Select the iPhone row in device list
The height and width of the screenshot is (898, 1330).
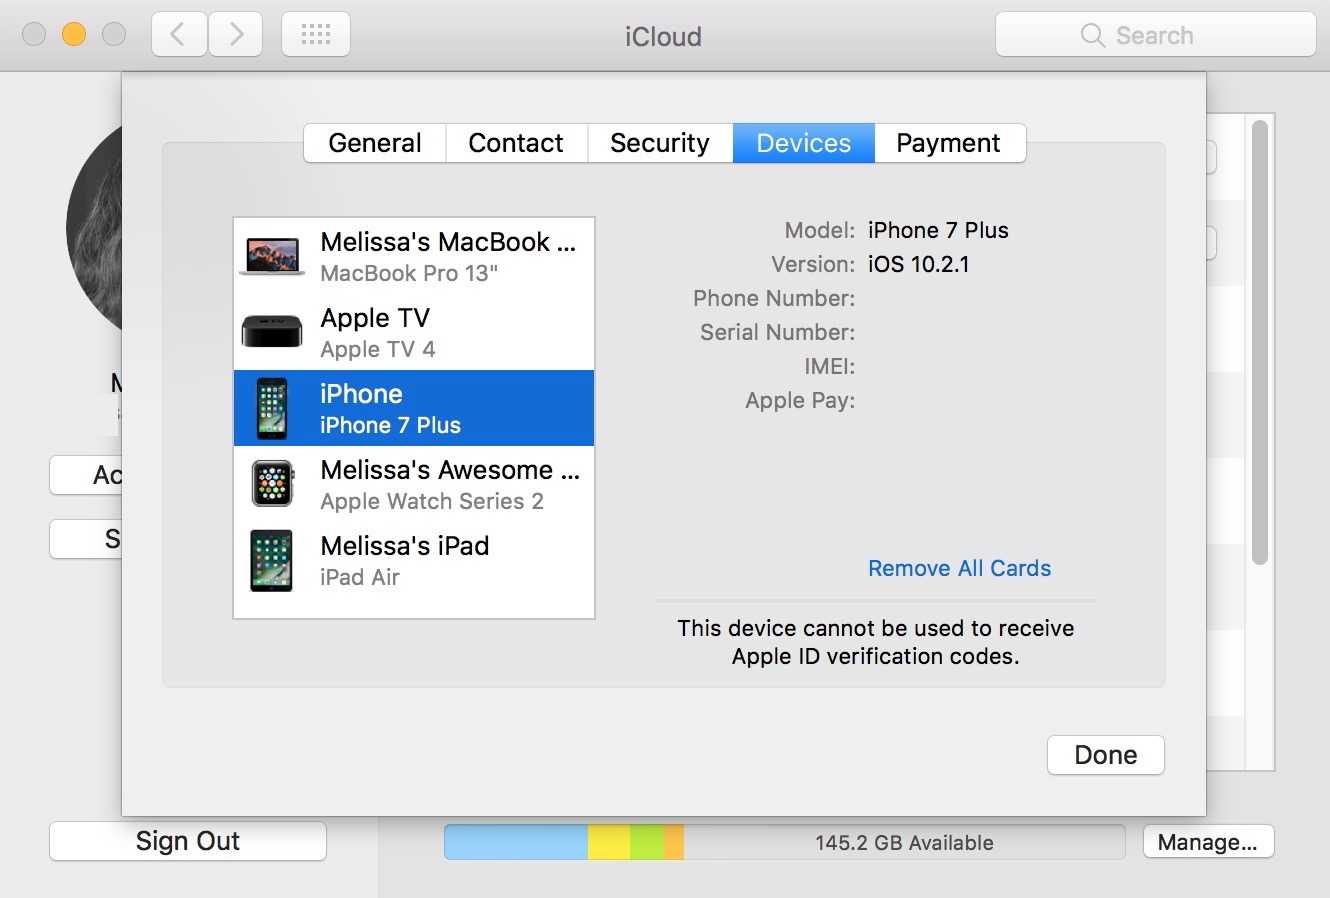(414, 408)
